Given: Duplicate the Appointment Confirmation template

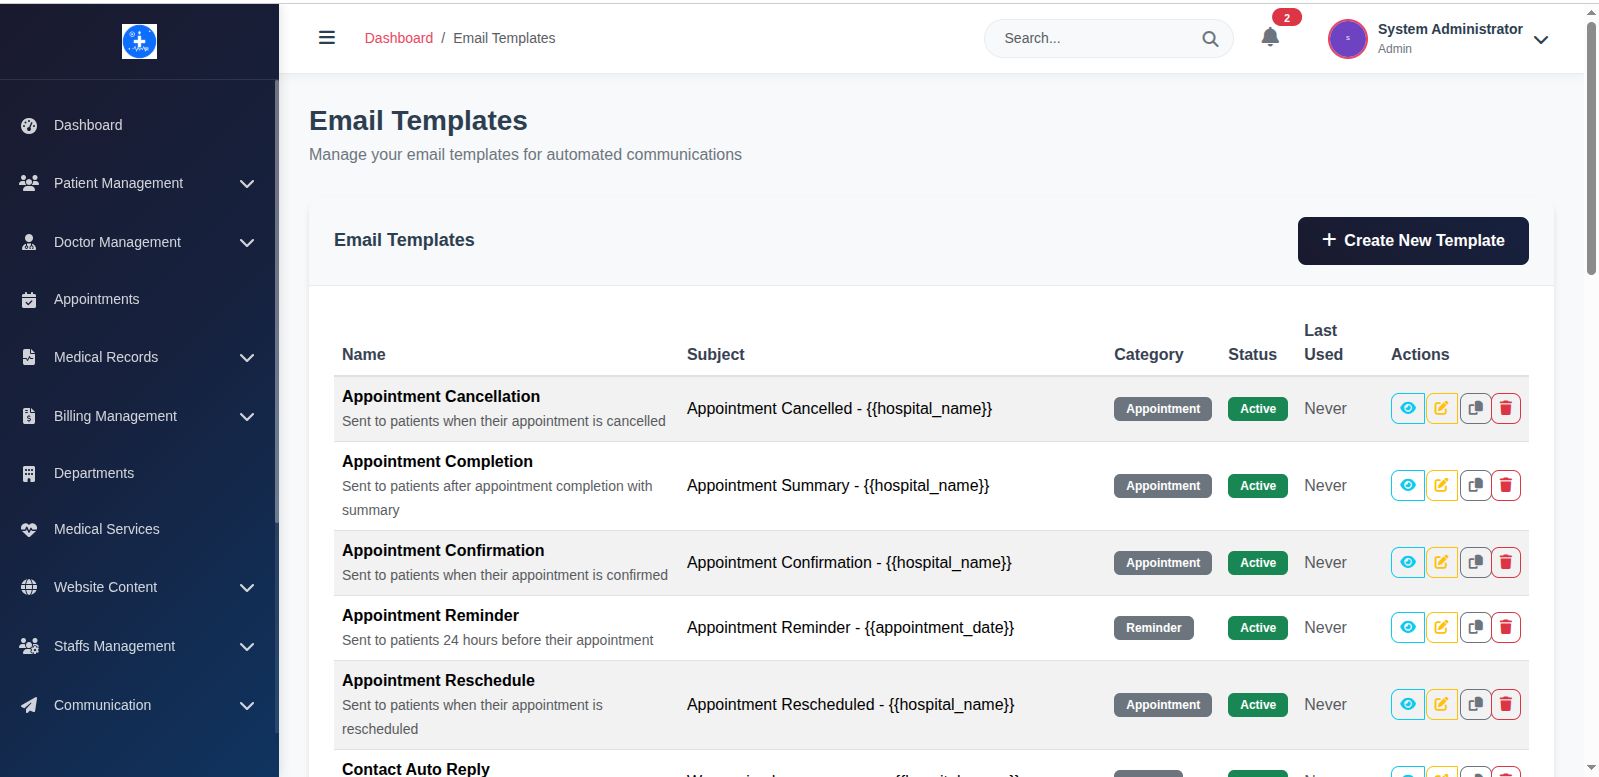Looking at the screenshot, I should point(1475,562).
